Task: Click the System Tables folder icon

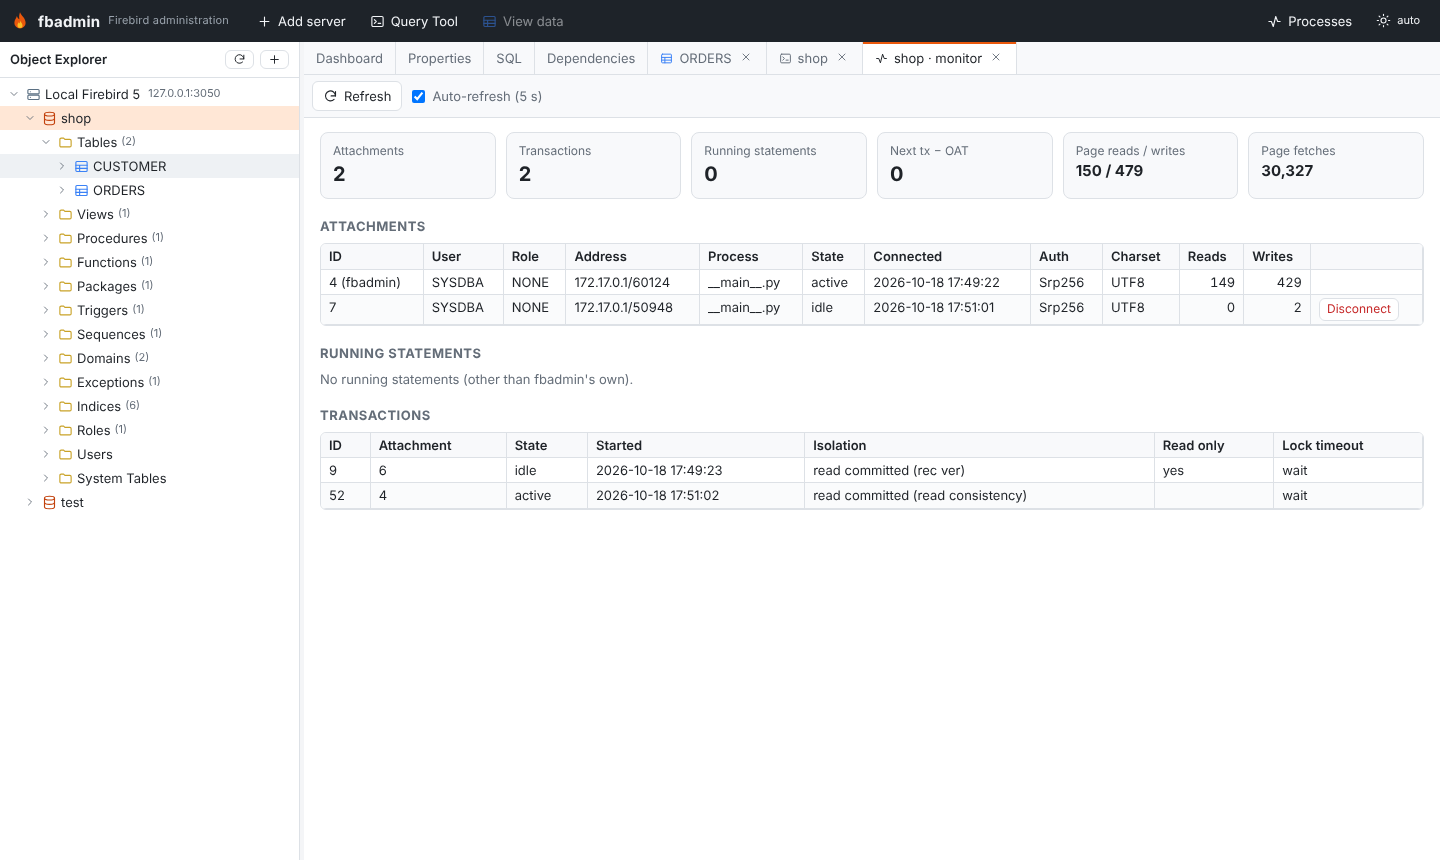Action: pyautogui.click(x=65, y=478)
